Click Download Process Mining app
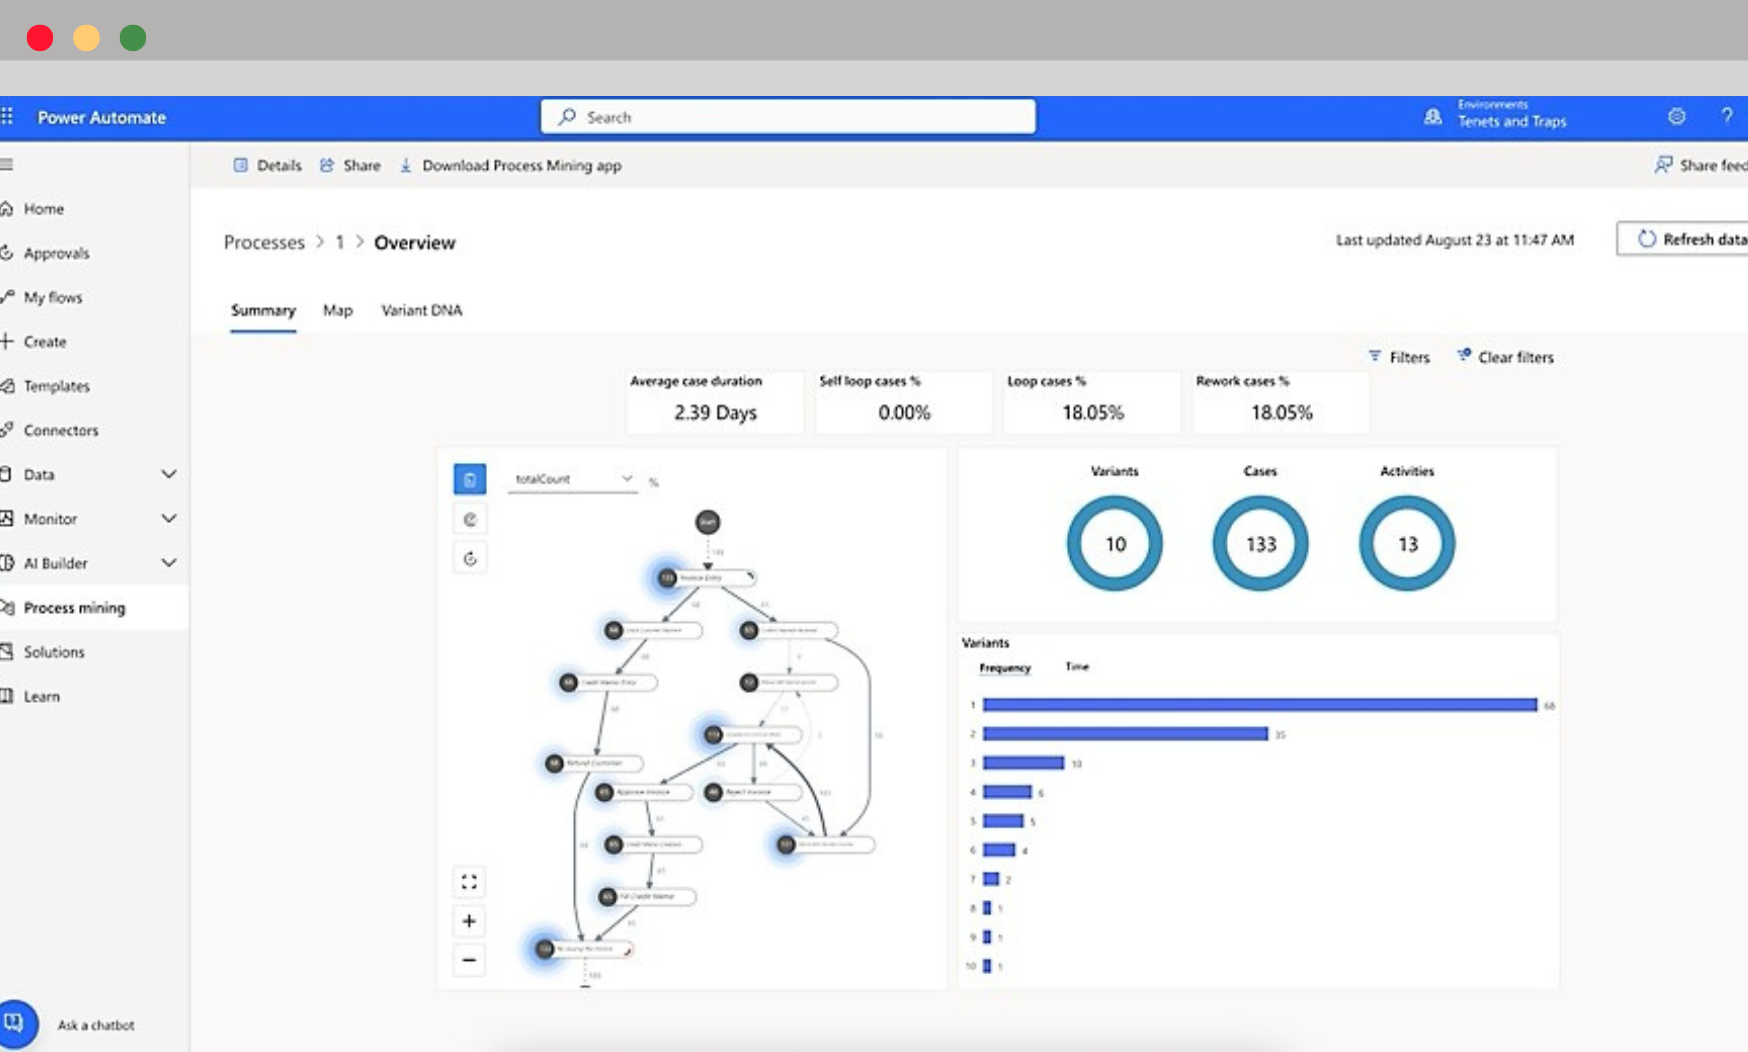The image size is (1748, 1052). (x=510, y=165)
